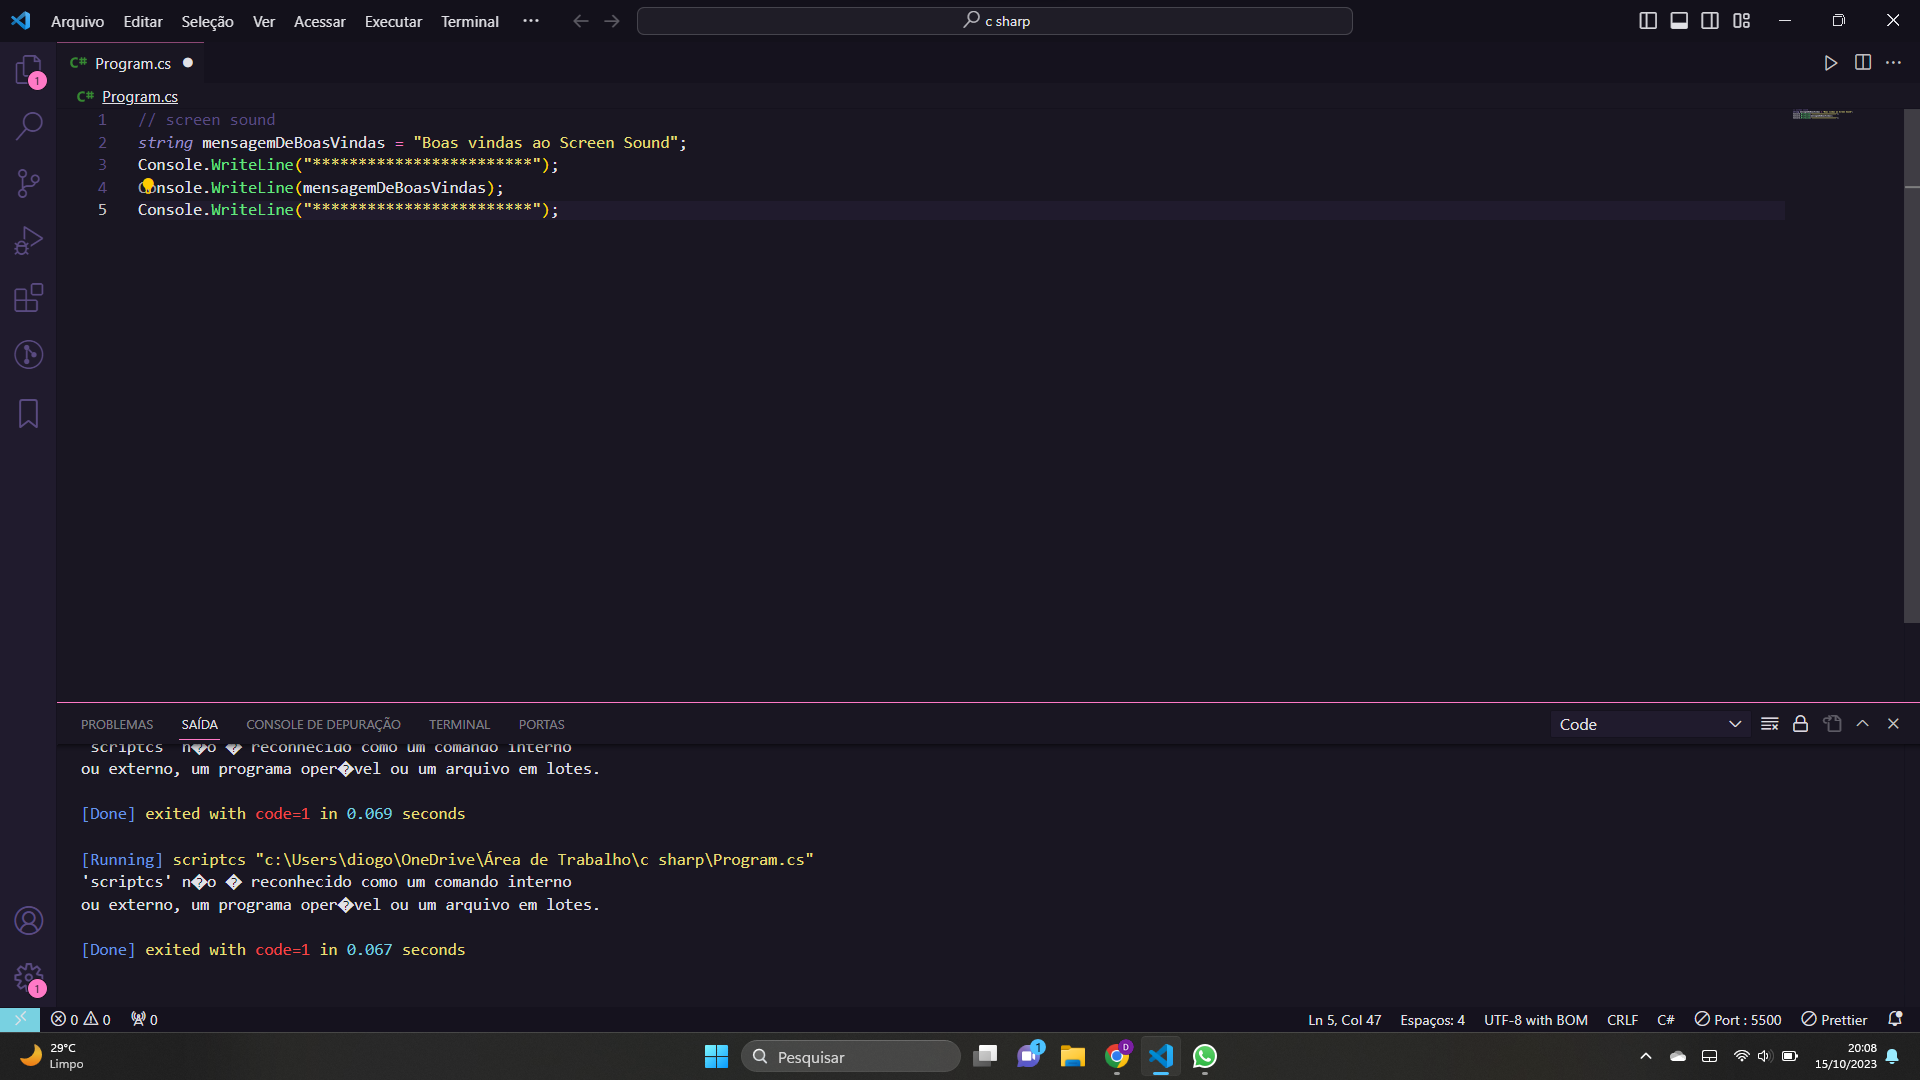This screenshot has height=1080, width=1920.
Task: Open the Acessar menu
Action: (319, 21)
